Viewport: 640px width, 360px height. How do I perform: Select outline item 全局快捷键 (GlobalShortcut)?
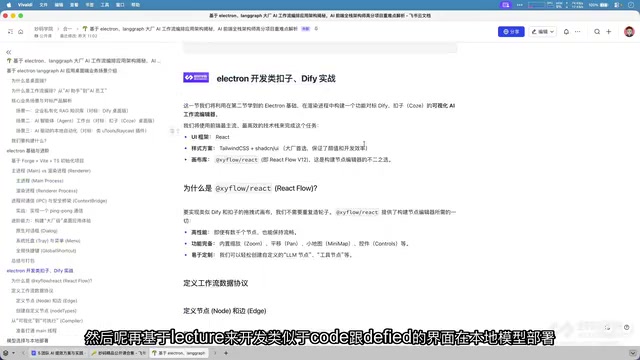[46, 251]
